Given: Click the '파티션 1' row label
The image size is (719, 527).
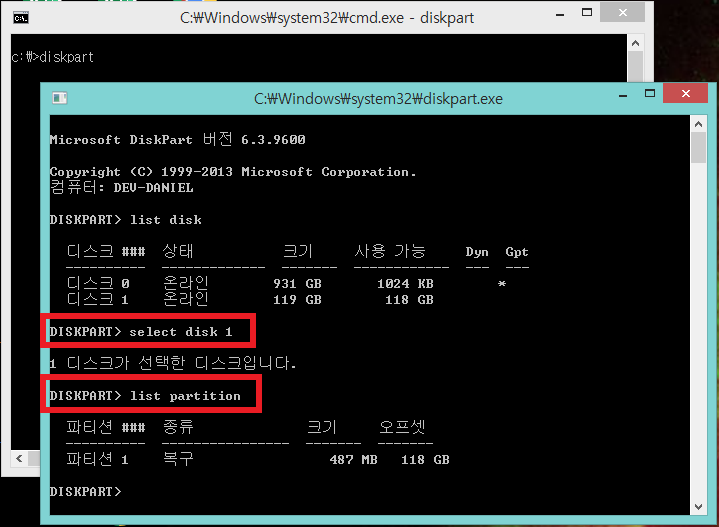Looking at the screenshot, I should (97, 459).
